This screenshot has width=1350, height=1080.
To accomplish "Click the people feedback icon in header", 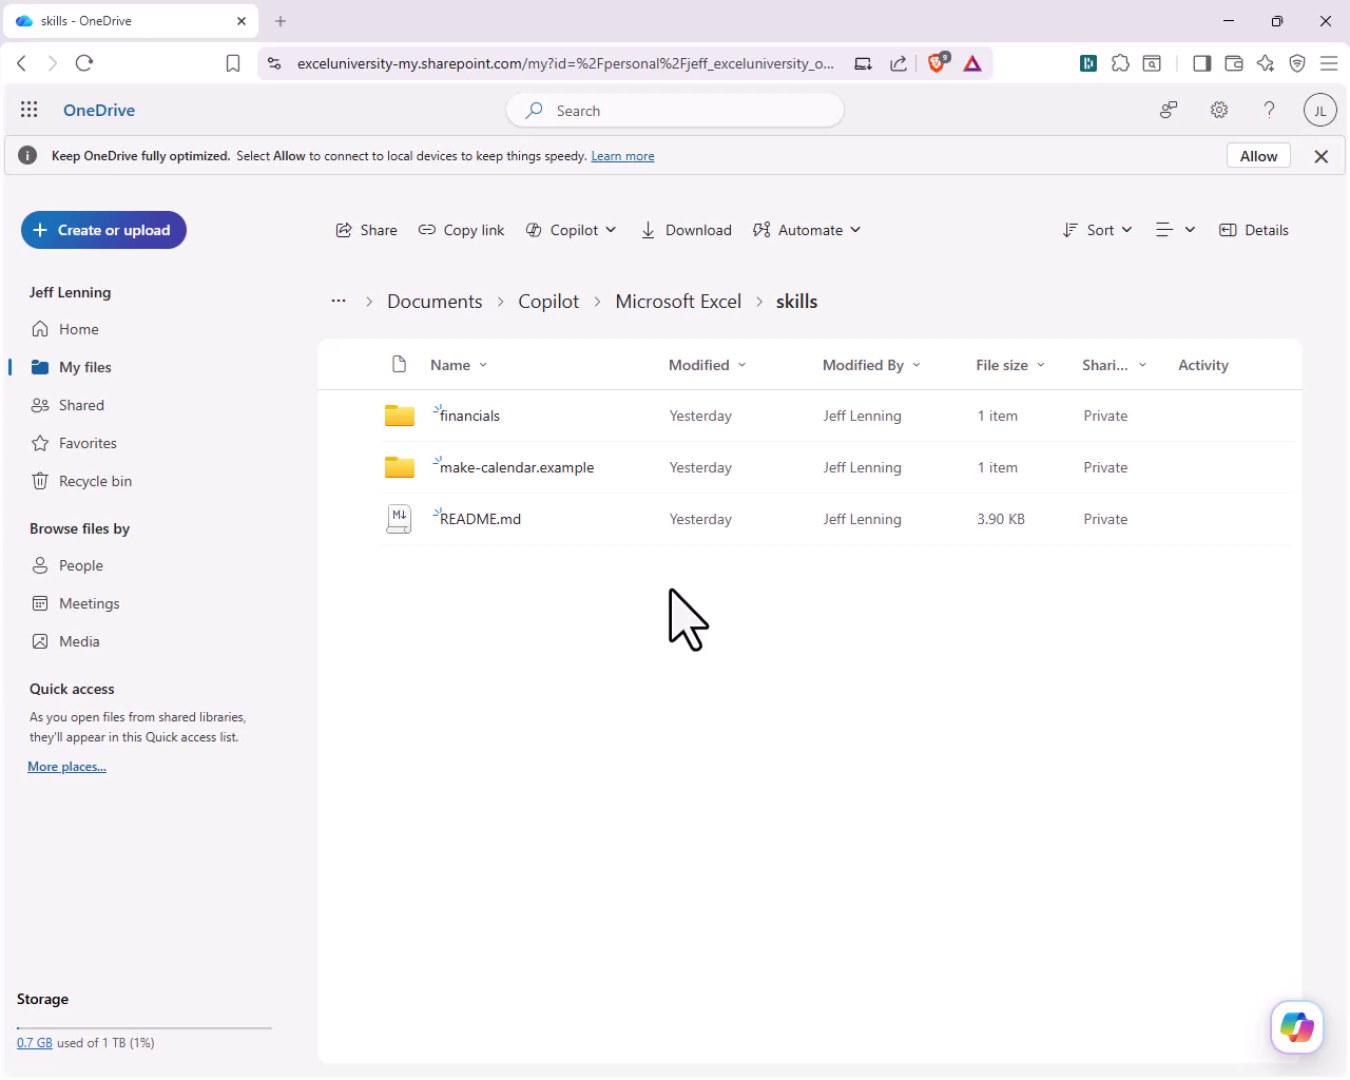I will [1168, 110].
